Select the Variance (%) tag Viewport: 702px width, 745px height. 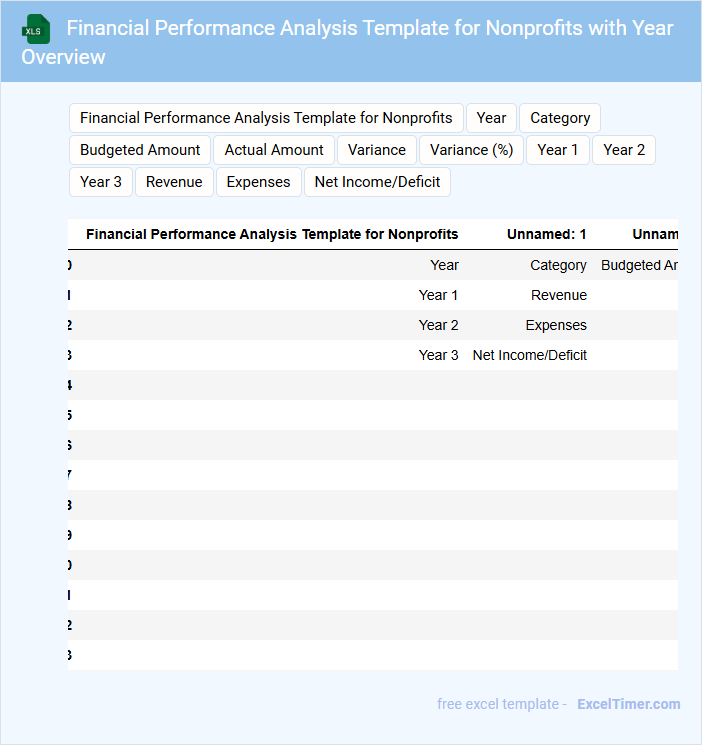tap(471, 150)
